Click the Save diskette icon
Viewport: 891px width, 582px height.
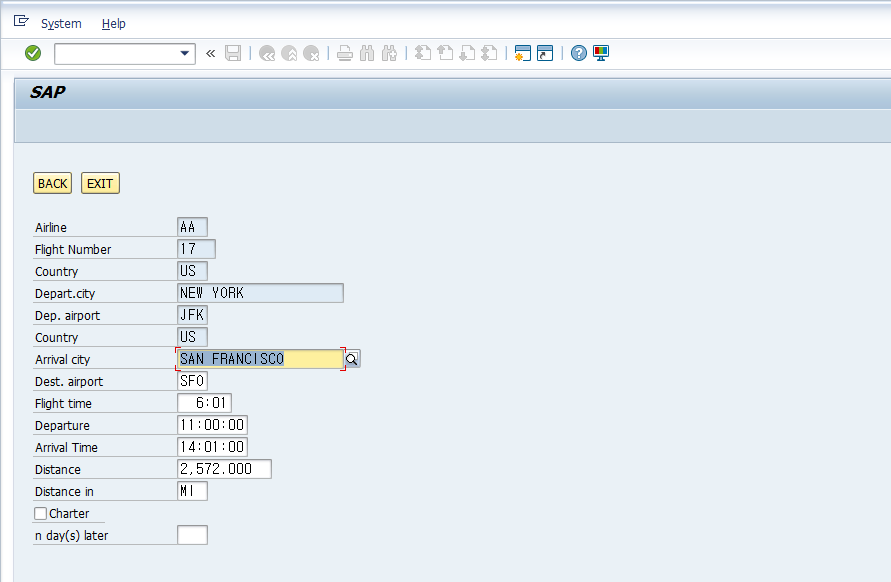click(233, 53)
